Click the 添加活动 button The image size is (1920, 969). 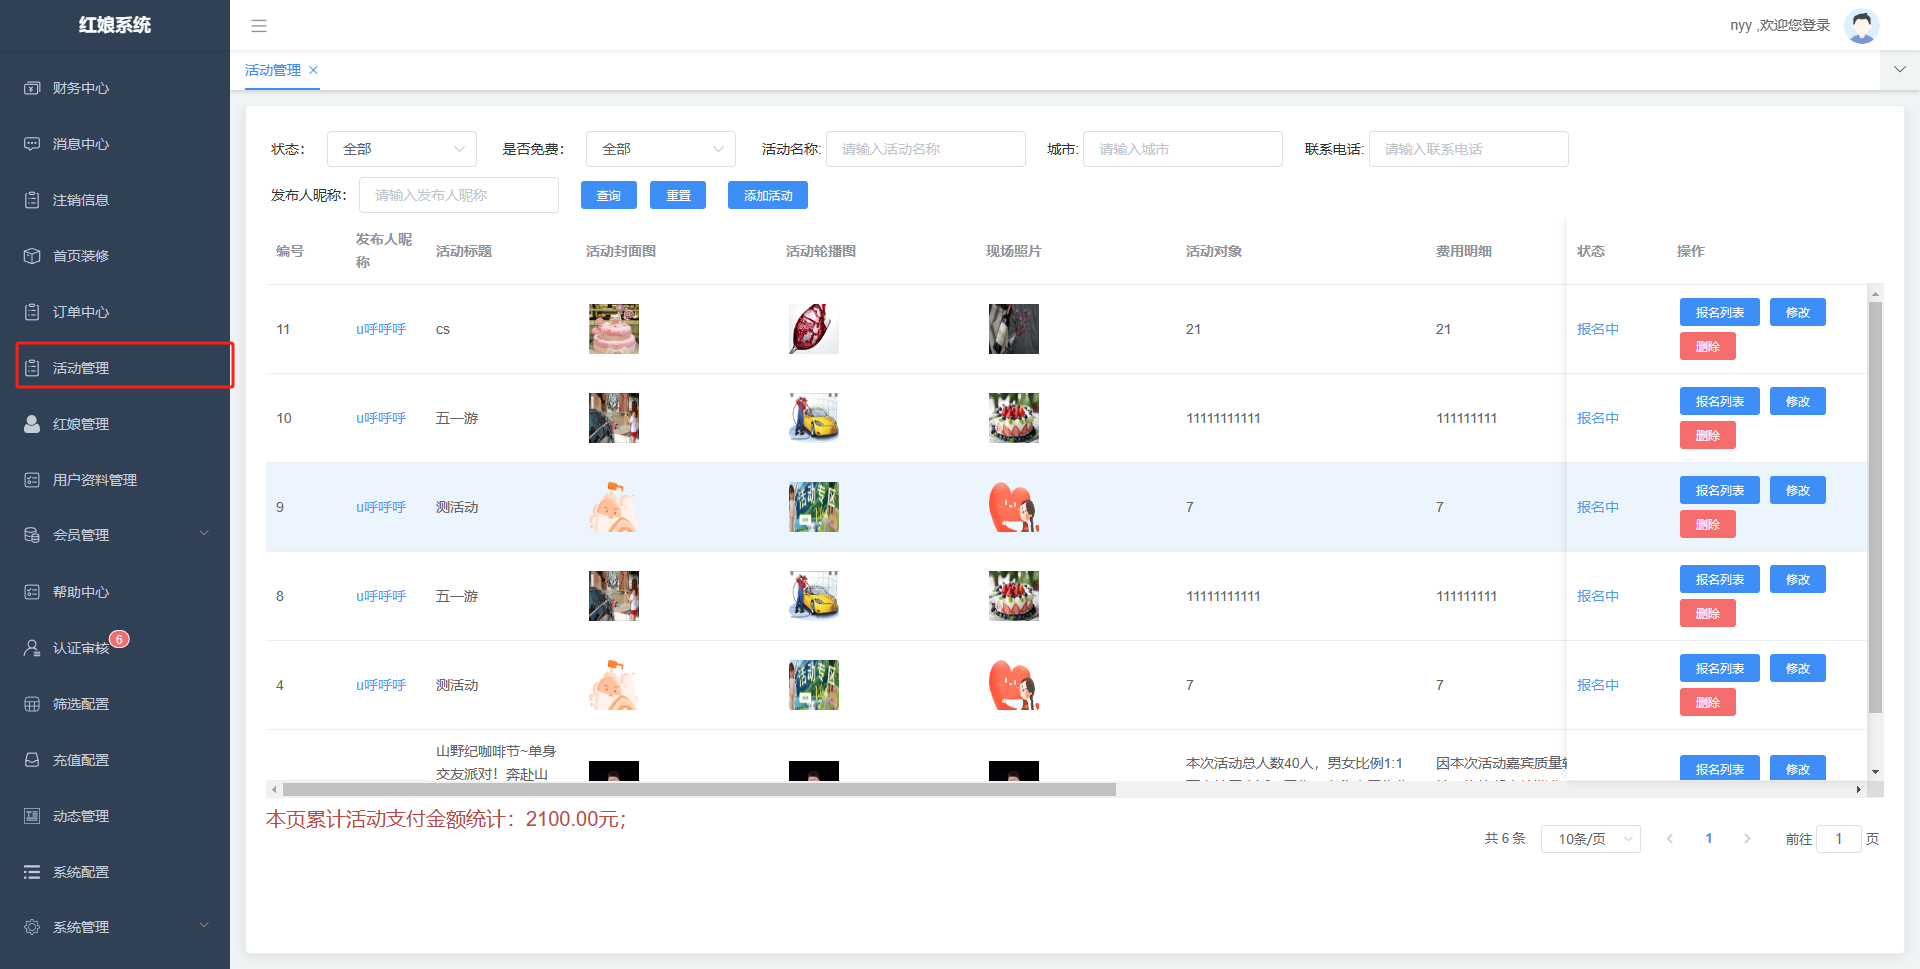[x=767, y=196]
